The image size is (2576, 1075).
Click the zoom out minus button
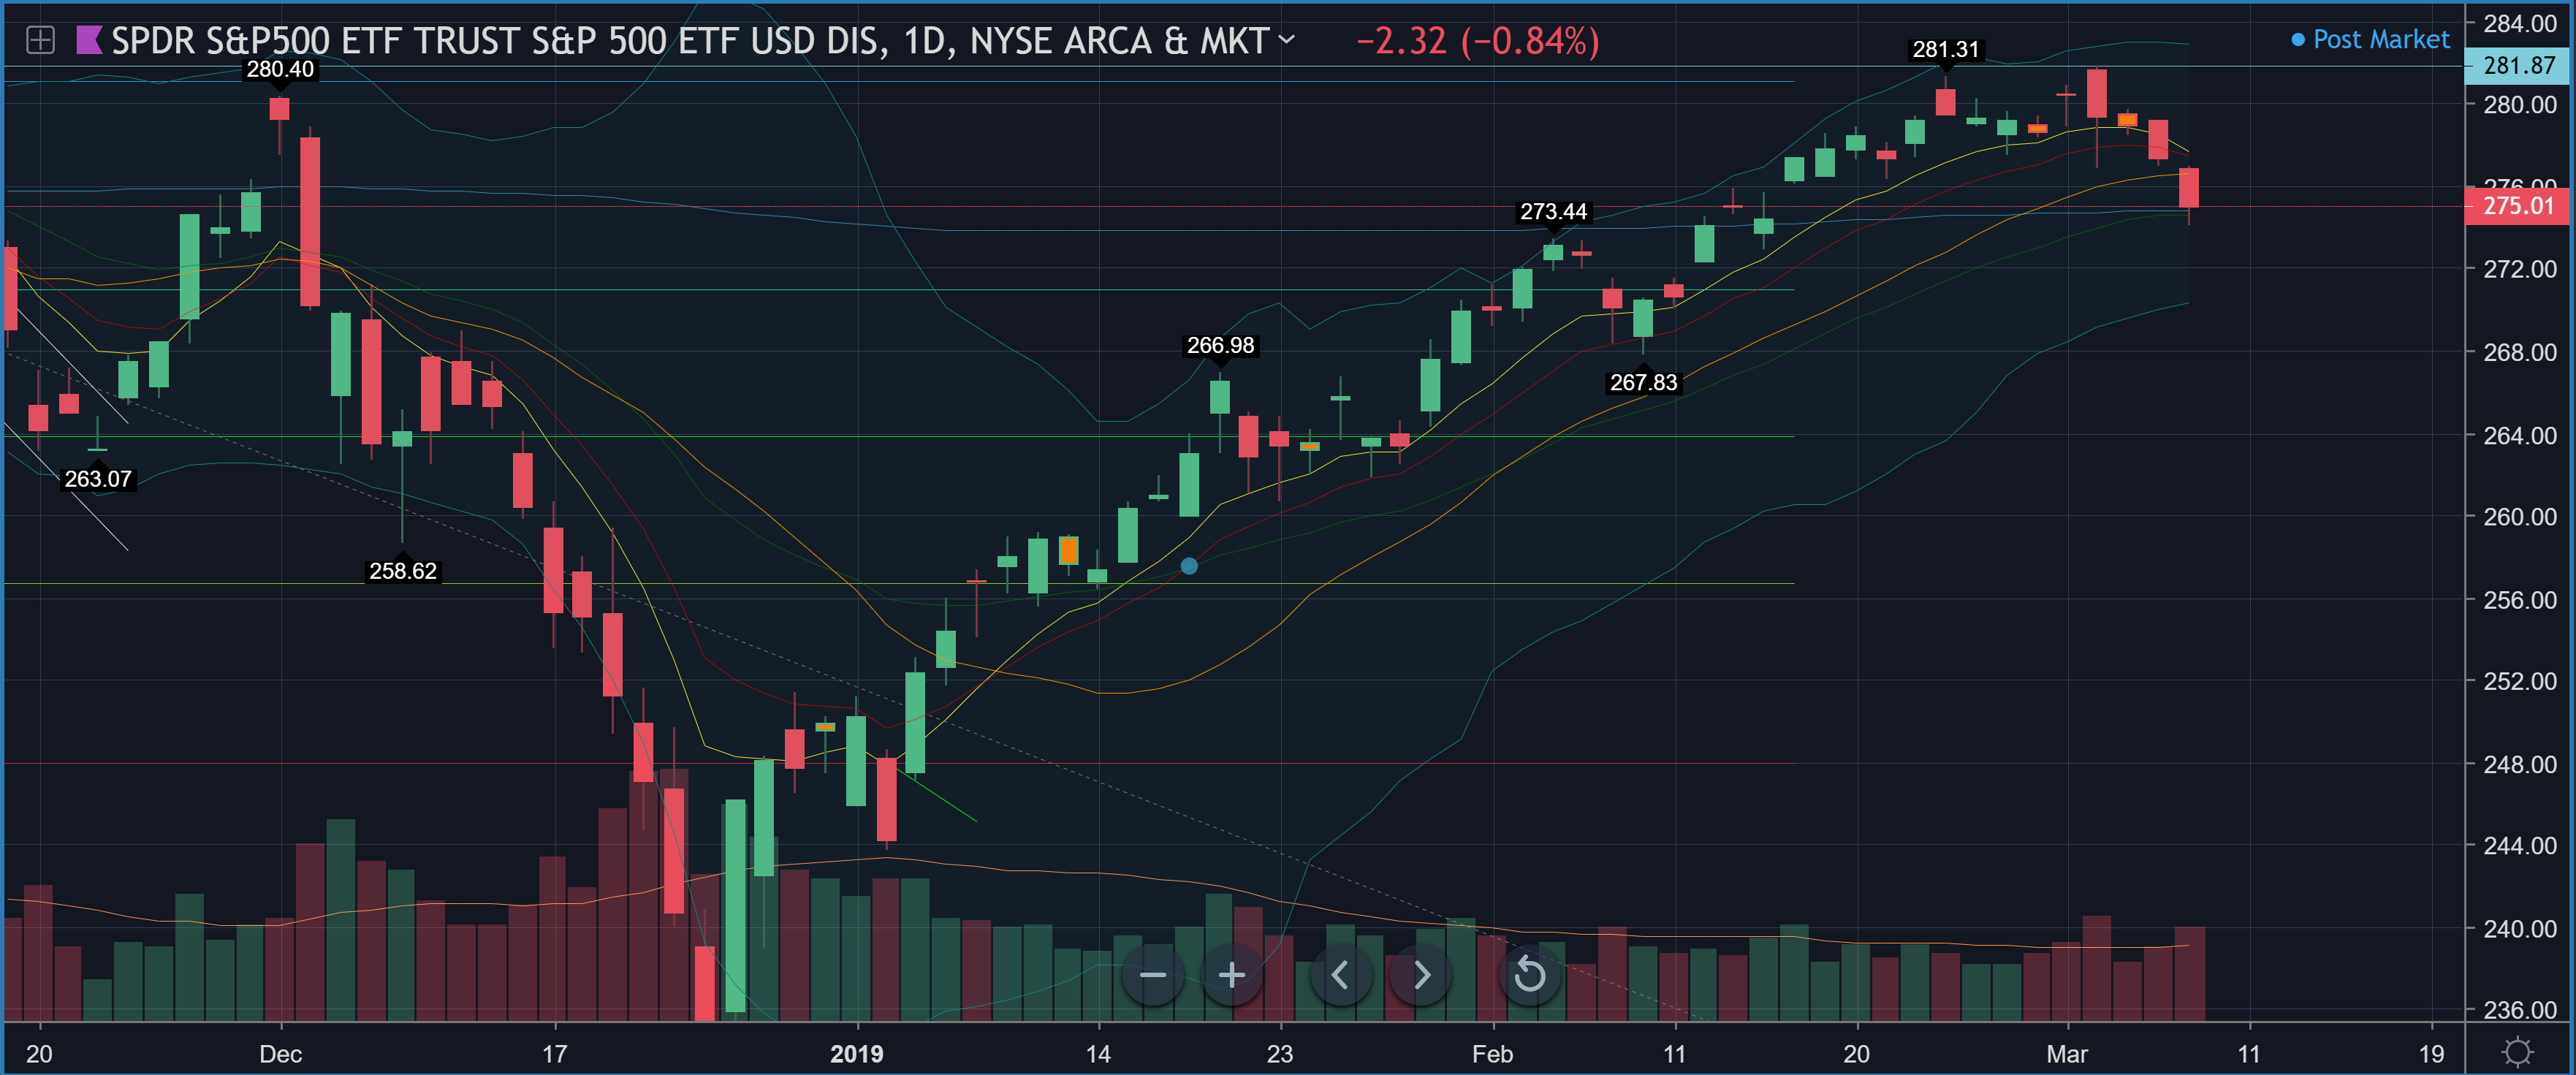pos(1152,974)
